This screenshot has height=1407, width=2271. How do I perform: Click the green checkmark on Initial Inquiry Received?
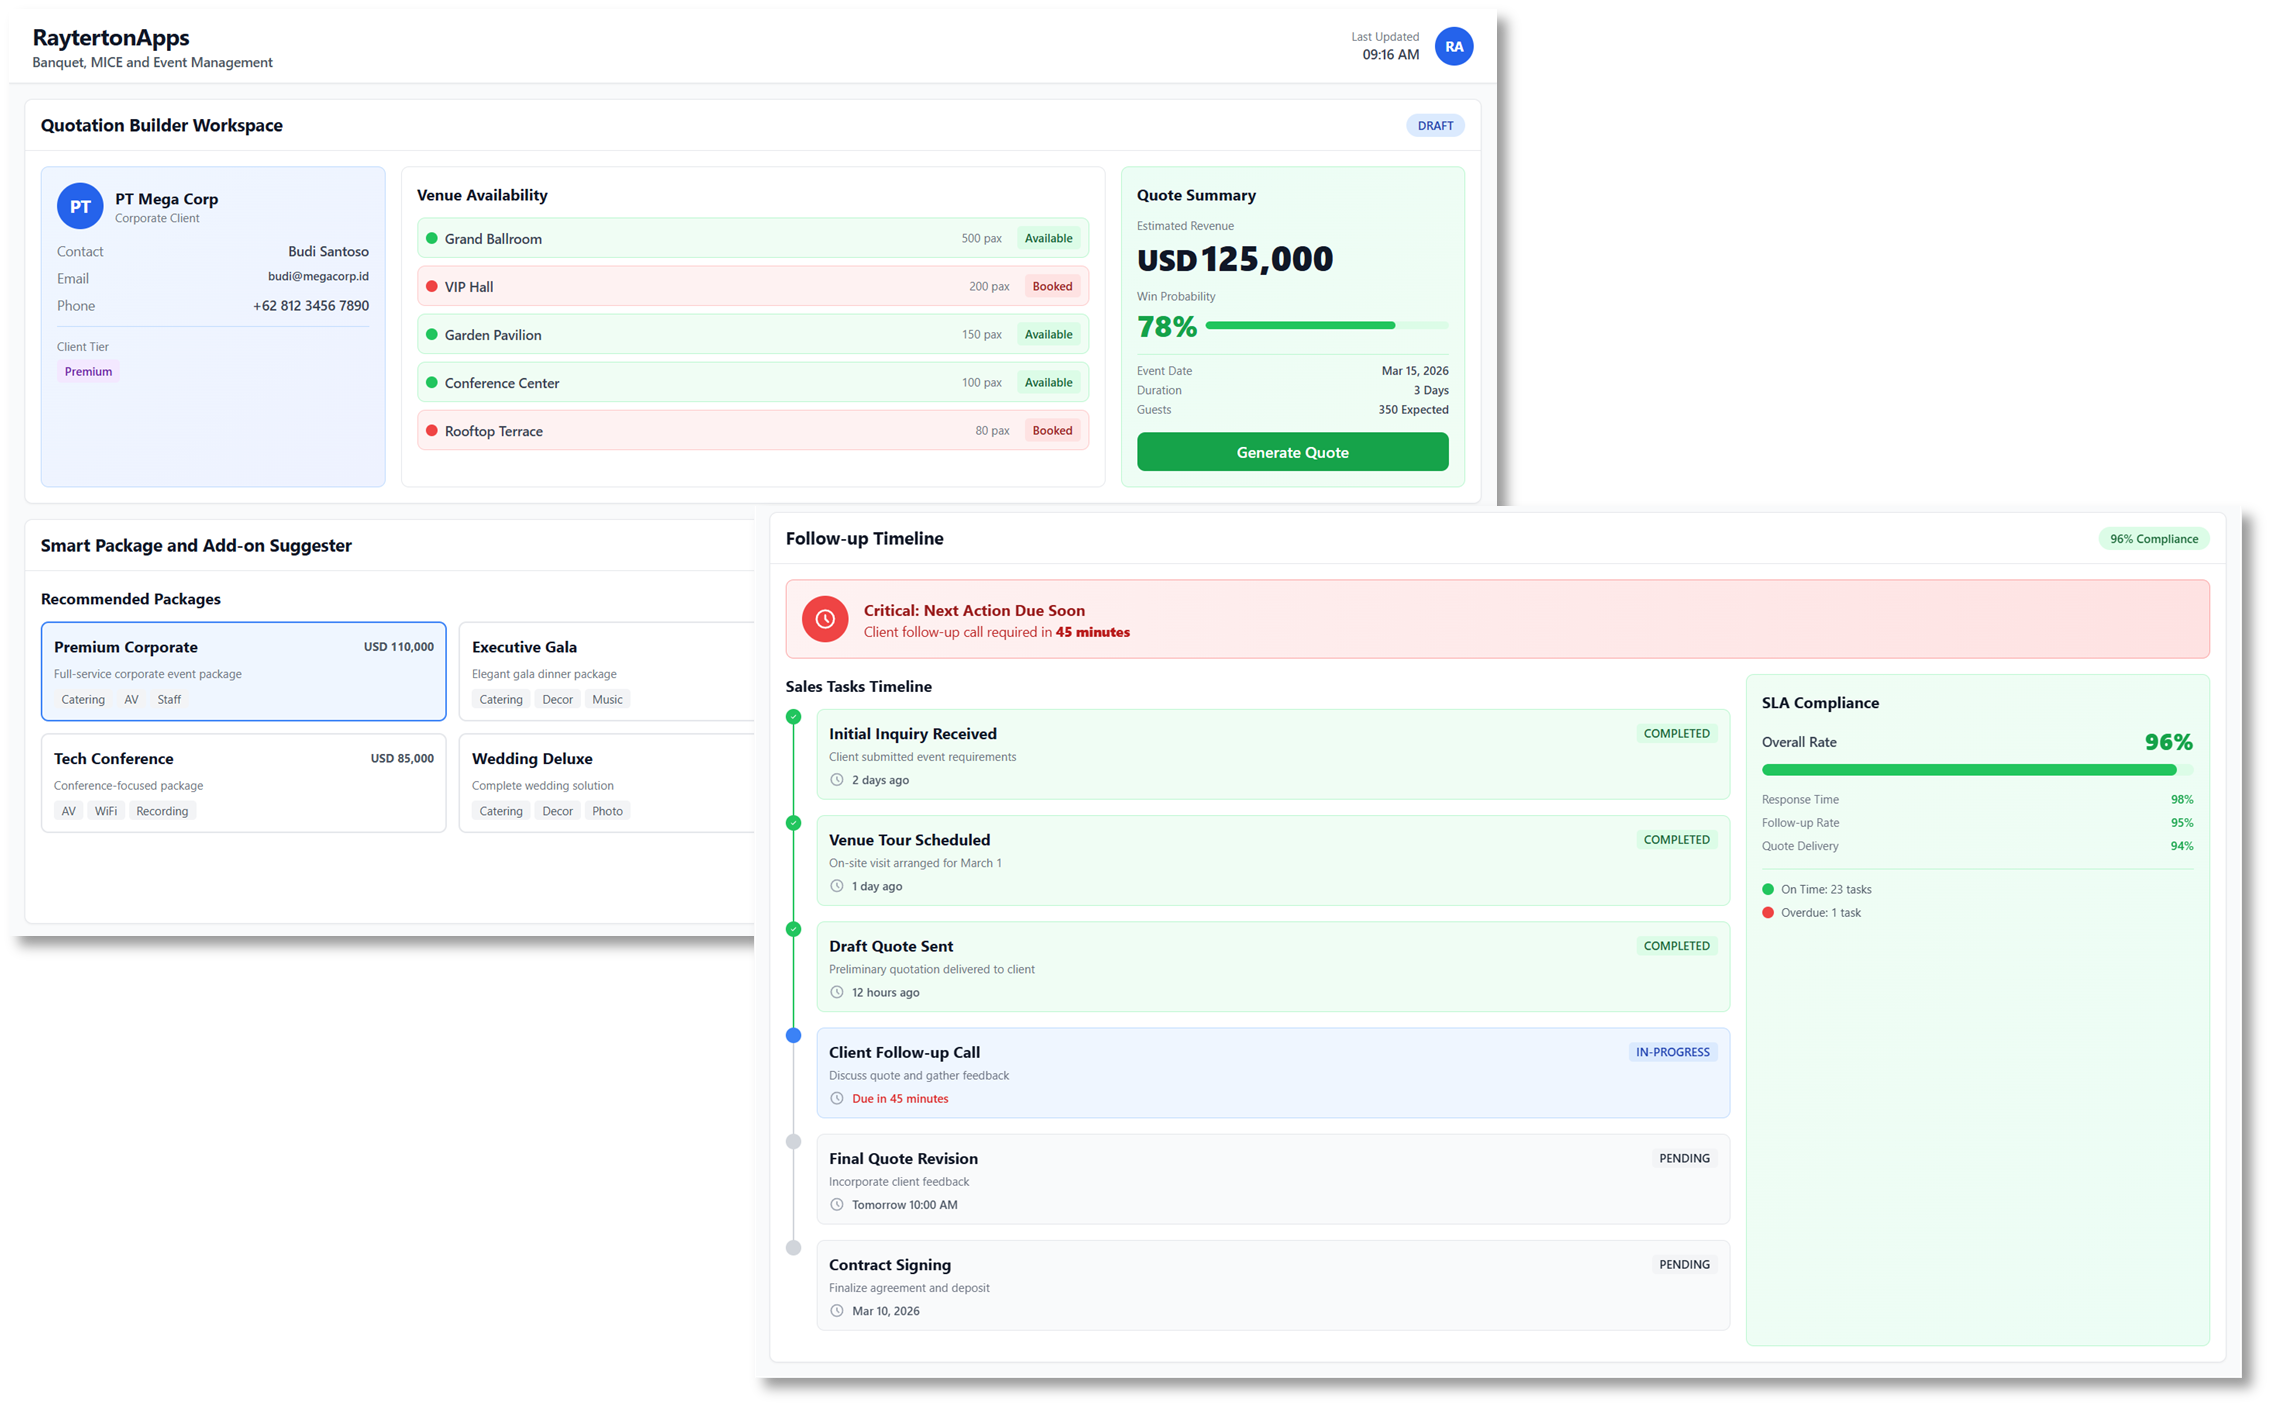click(794, 716)
